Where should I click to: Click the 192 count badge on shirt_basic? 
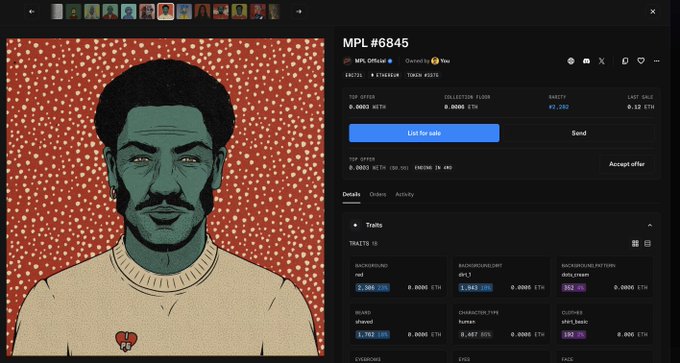[x=573, y=335]
